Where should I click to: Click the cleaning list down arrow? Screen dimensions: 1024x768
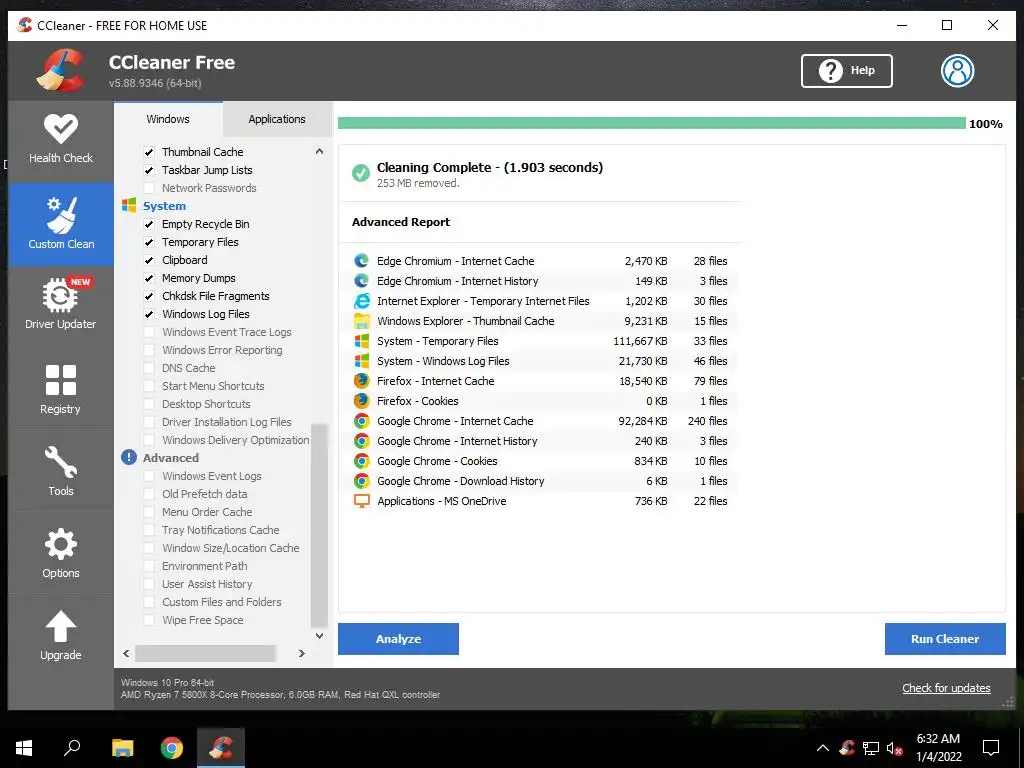click(x=319, y=635)
